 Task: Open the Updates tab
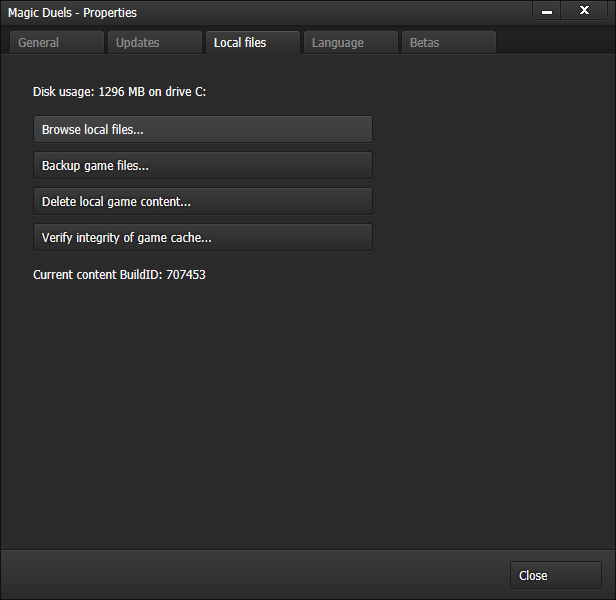pos(155,42)
